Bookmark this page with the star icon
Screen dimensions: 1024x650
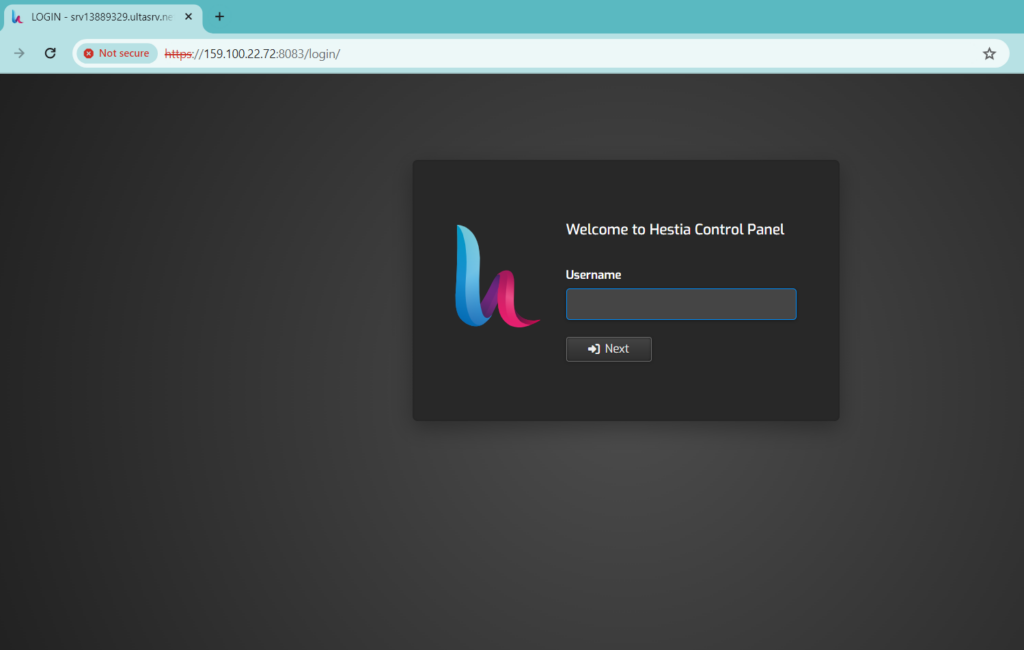tap(989, 54)
